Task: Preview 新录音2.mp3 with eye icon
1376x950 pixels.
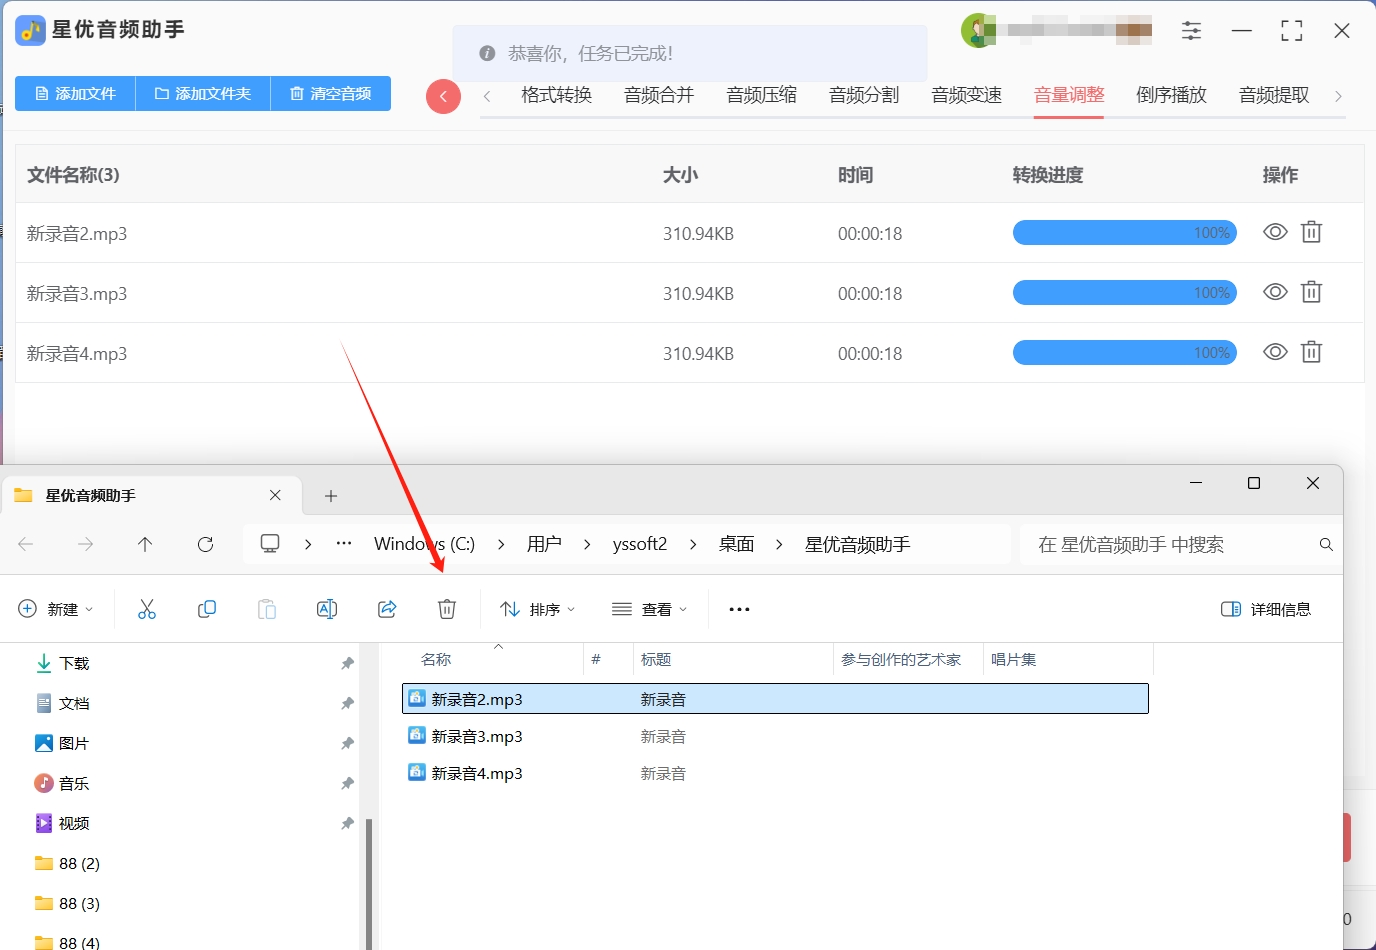Action: (x=1275, y=232)
